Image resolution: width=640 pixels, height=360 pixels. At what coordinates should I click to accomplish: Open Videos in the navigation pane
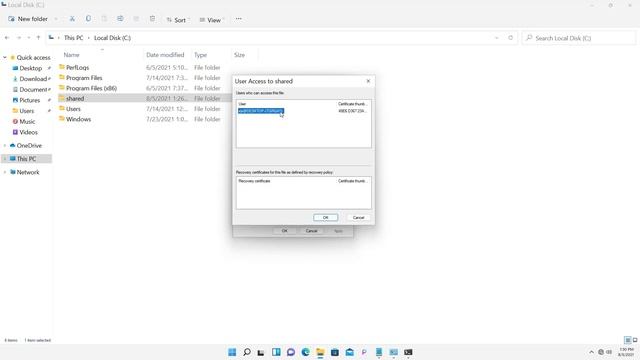(x=28, y=132)
